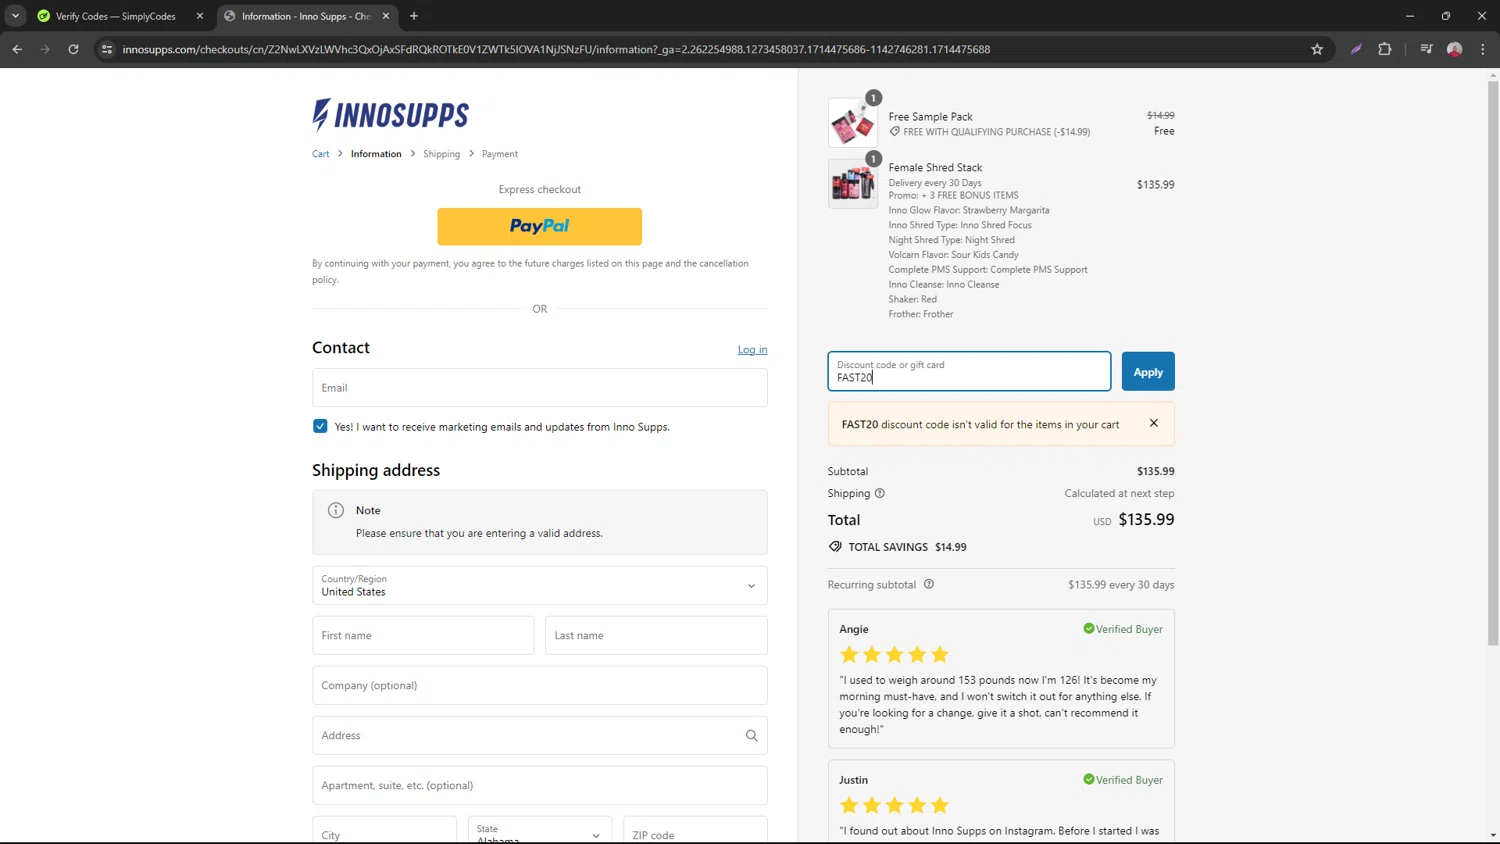1500x844 pixels.
Task: Click the browser forward arrow
Action: [x=45, y=49]
